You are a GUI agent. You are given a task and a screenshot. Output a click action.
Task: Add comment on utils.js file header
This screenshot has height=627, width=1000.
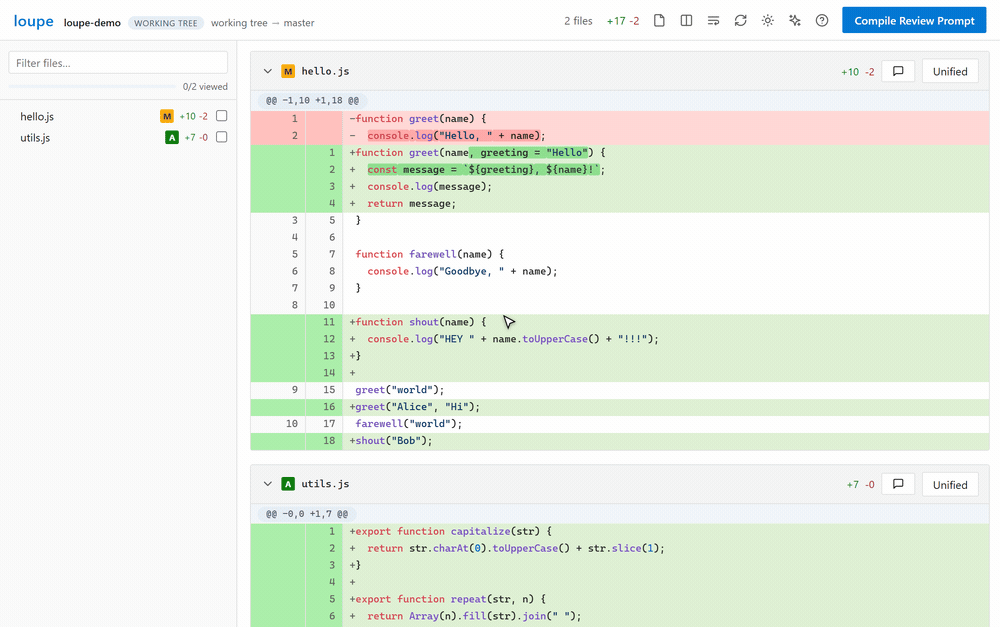(898, 484)
